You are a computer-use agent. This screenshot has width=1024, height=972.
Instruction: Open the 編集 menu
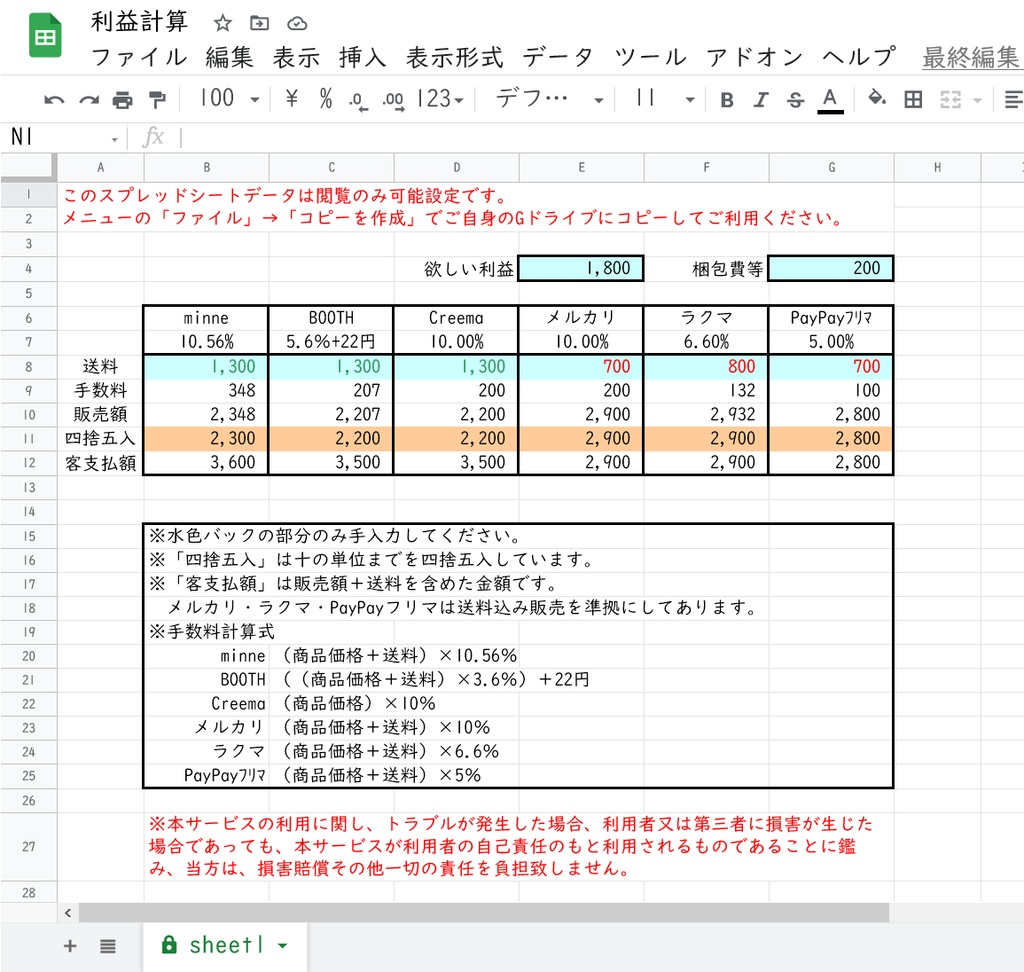click(229, 57)
